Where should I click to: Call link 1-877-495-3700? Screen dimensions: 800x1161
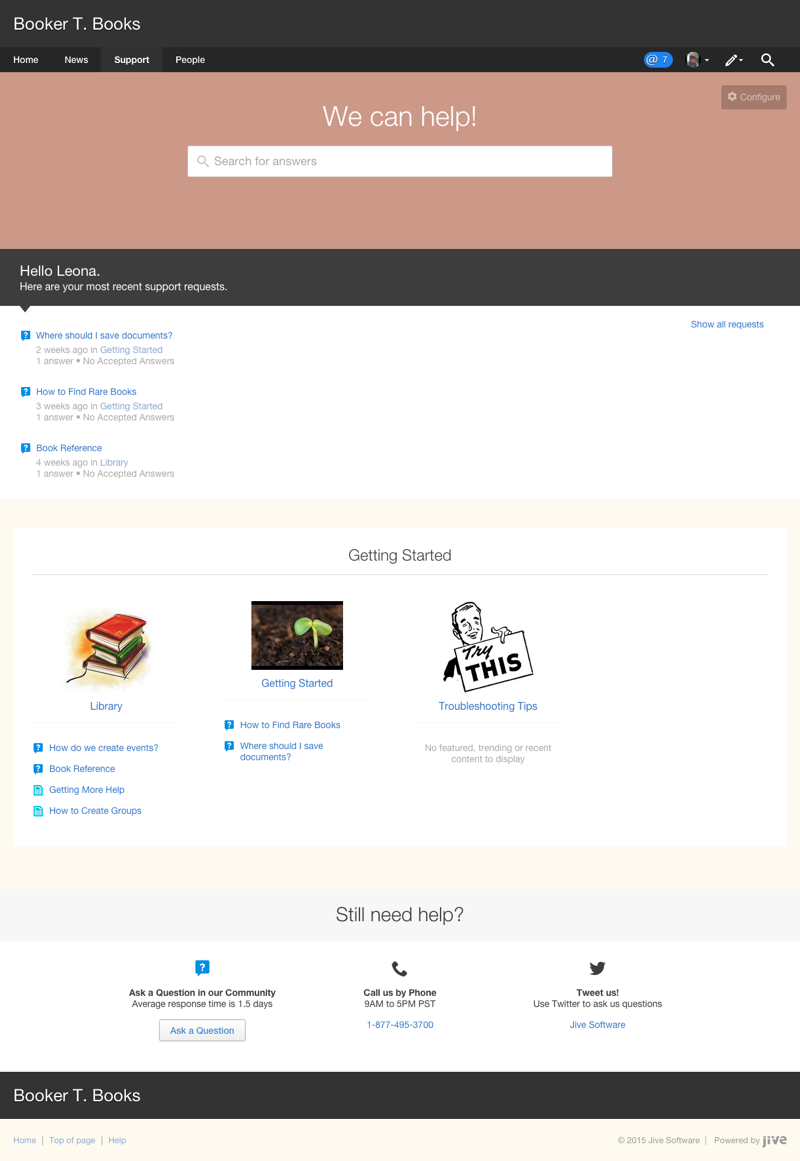click(x=399, y=1025)
